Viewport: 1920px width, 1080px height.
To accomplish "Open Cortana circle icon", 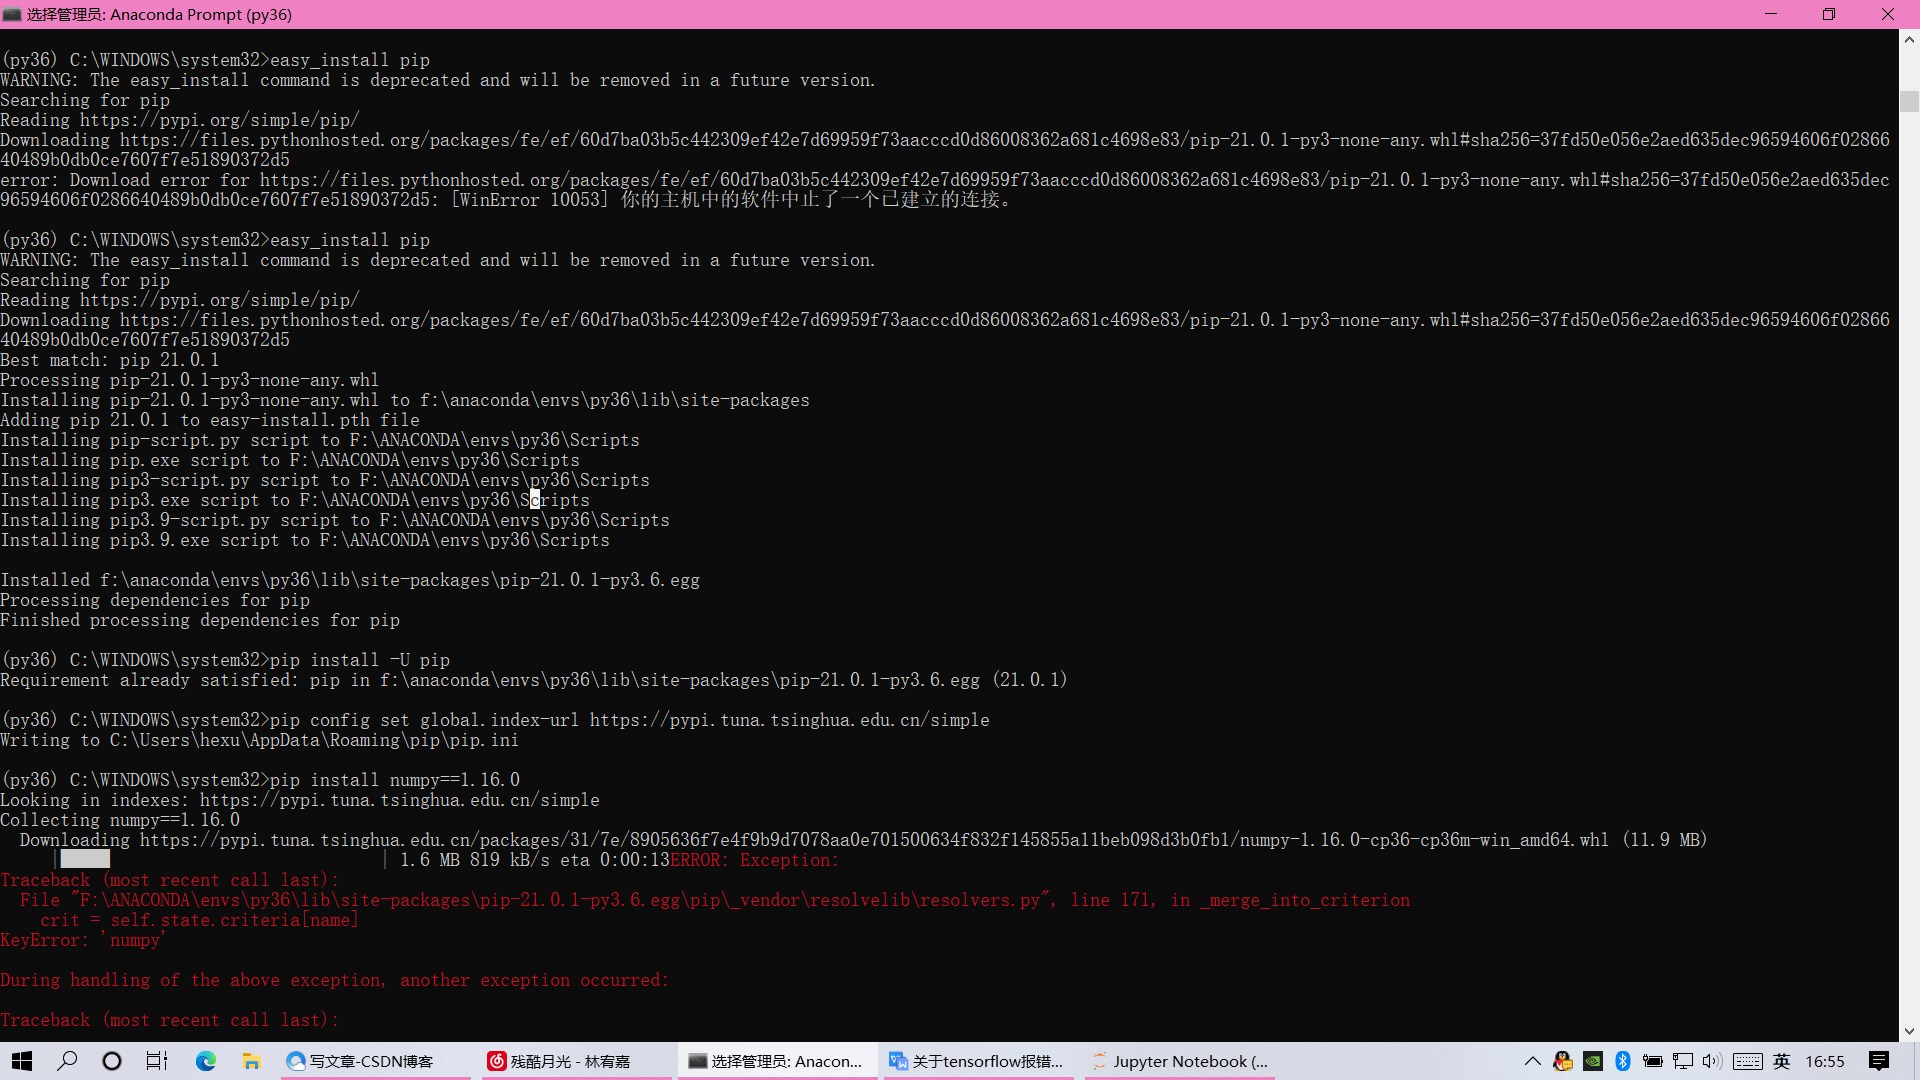I will click(x=112, y=1061).
